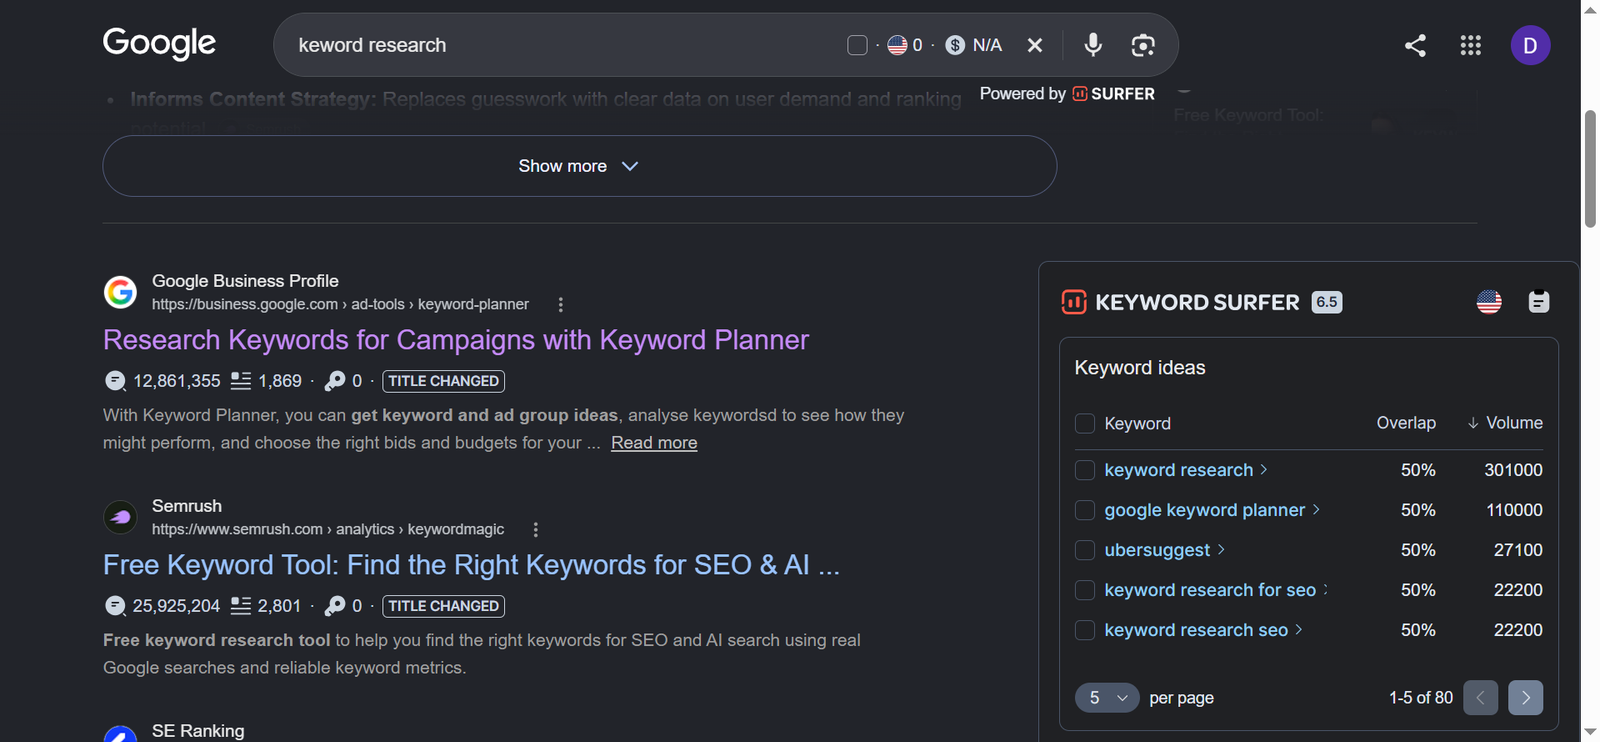Image resolution: width=1600 pixels, height=742 pixels.
Task: Open the Google apps grid
Action: pyautogui.click(x=1470, y=45)
